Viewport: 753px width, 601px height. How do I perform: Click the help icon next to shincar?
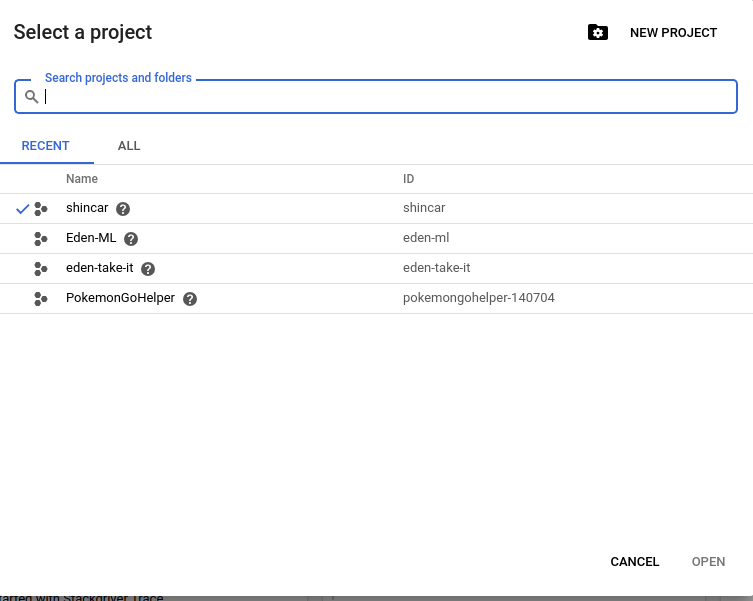[123, 209]
